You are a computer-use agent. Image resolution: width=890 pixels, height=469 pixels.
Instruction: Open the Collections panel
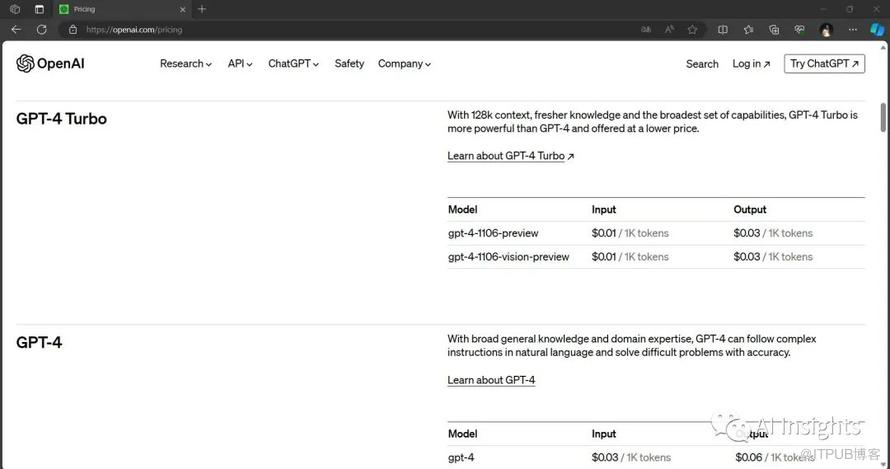click(x=774, y=30)
